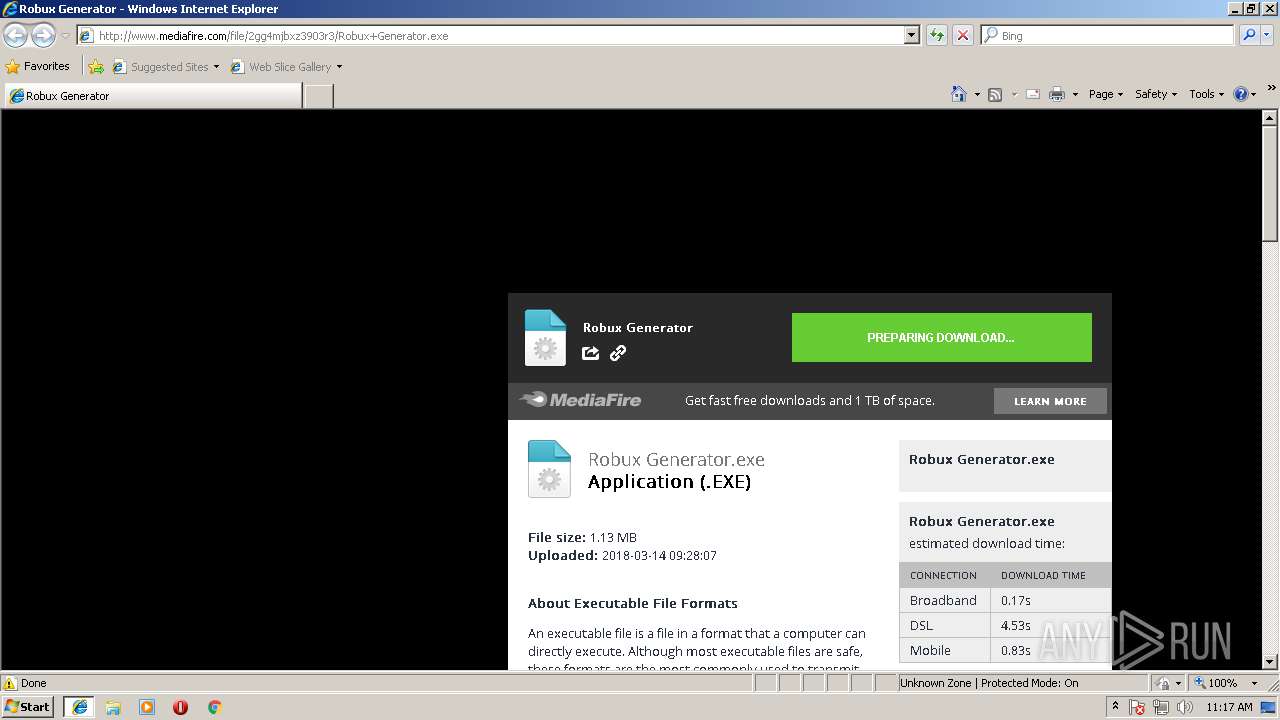This screenshot has height=720, width=1280.
Task: Expand the command bar overflow chevron
Action: tap(1272, 90)
